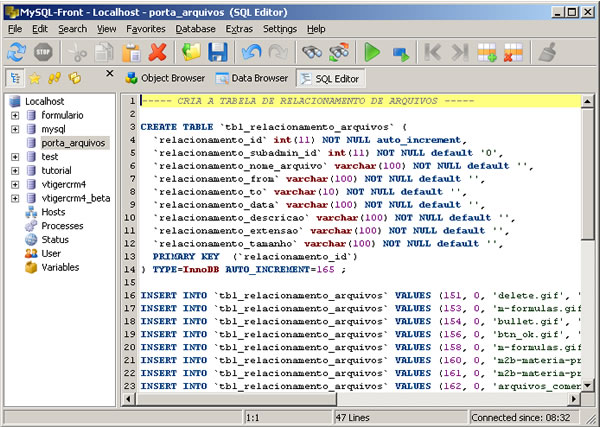Click the yellow chain links icon
This screenshot has width=600, height=427.
point(54,78)
